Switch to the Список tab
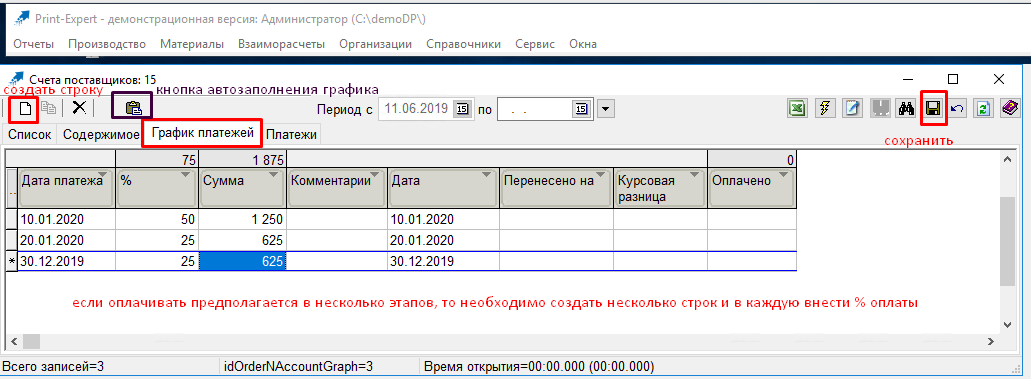This screenshot has width=1031, height=379. tap(29, 135)
